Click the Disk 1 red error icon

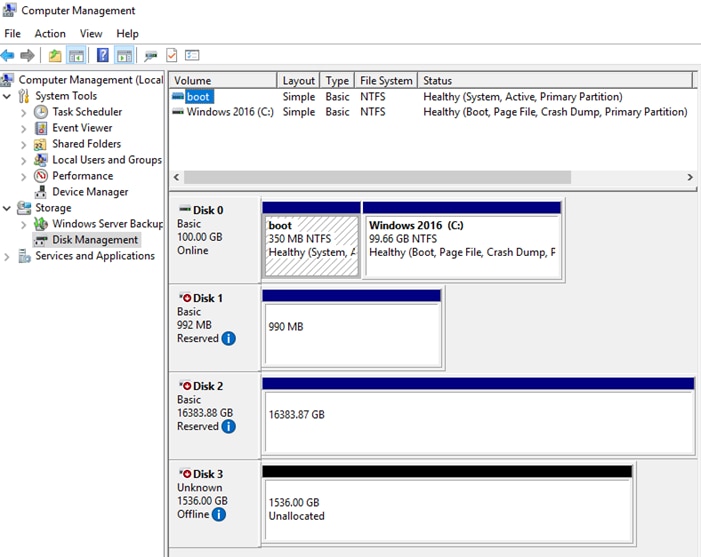coord(186,298)
